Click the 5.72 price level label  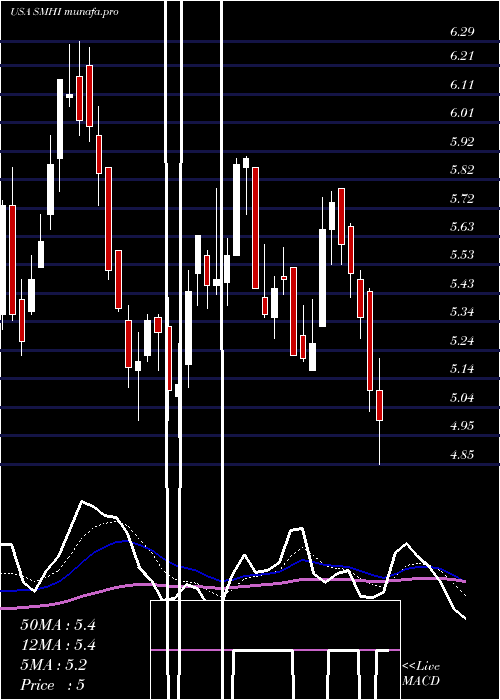462,199
